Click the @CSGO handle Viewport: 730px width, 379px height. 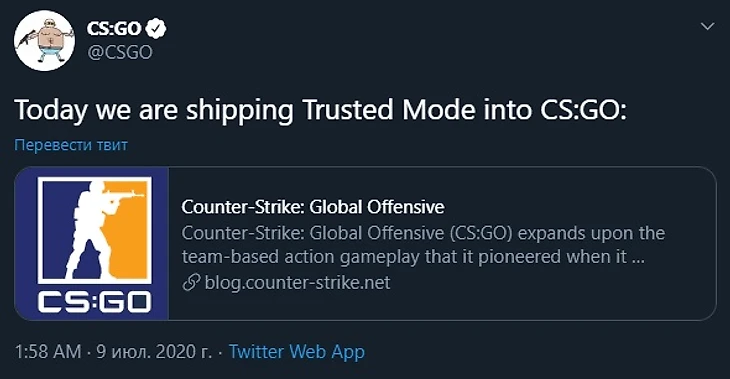pos(119,53)
